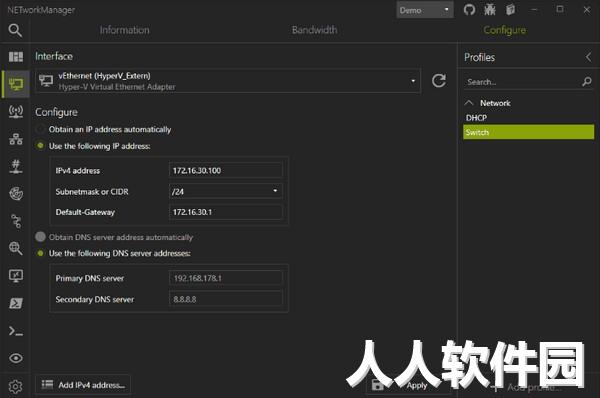This screenshot has width=600, height=398.
Task: Collapse the Network profile group
Action: click(469, 103)
